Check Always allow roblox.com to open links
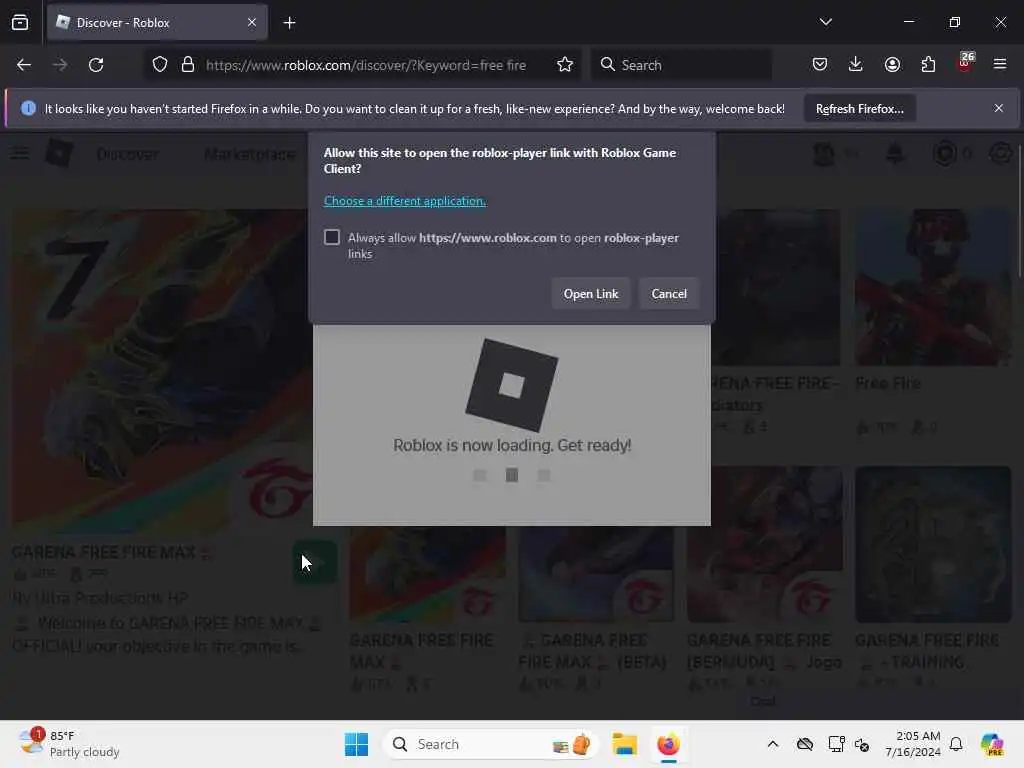The image size is (1024, 768). (332, 237)
